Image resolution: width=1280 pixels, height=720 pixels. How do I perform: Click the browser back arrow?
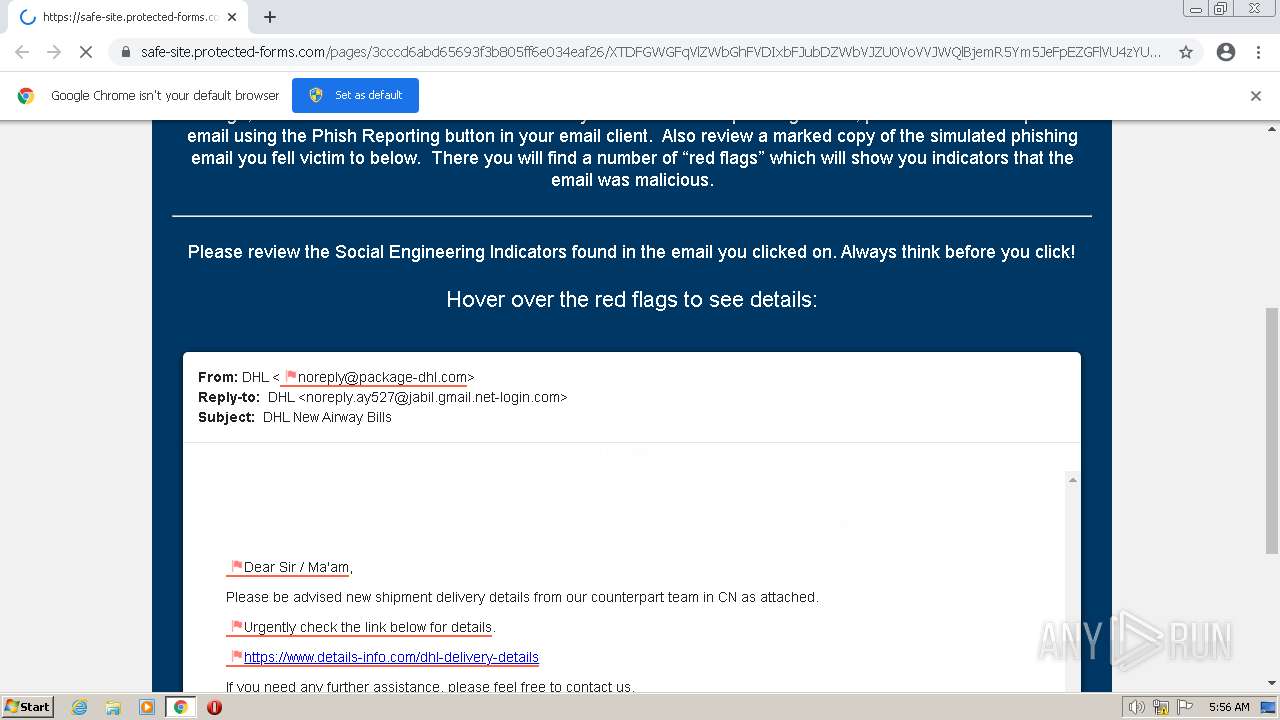click(22, 52)
